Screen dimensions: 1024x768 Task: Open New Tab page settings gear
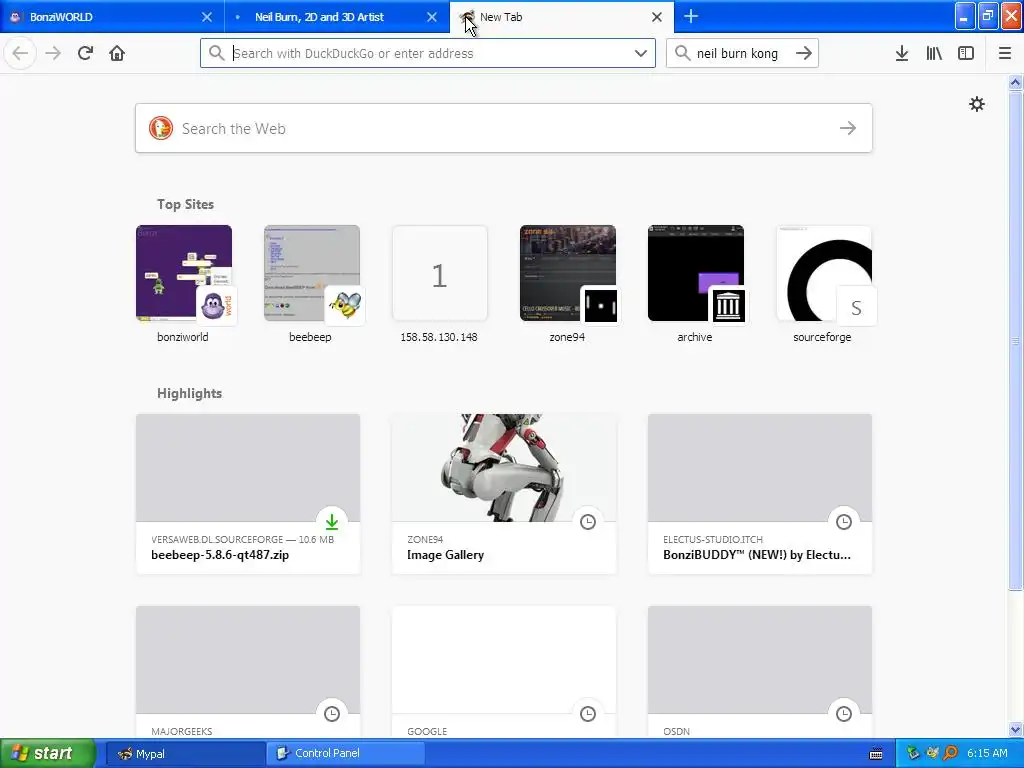click(976, 104)
